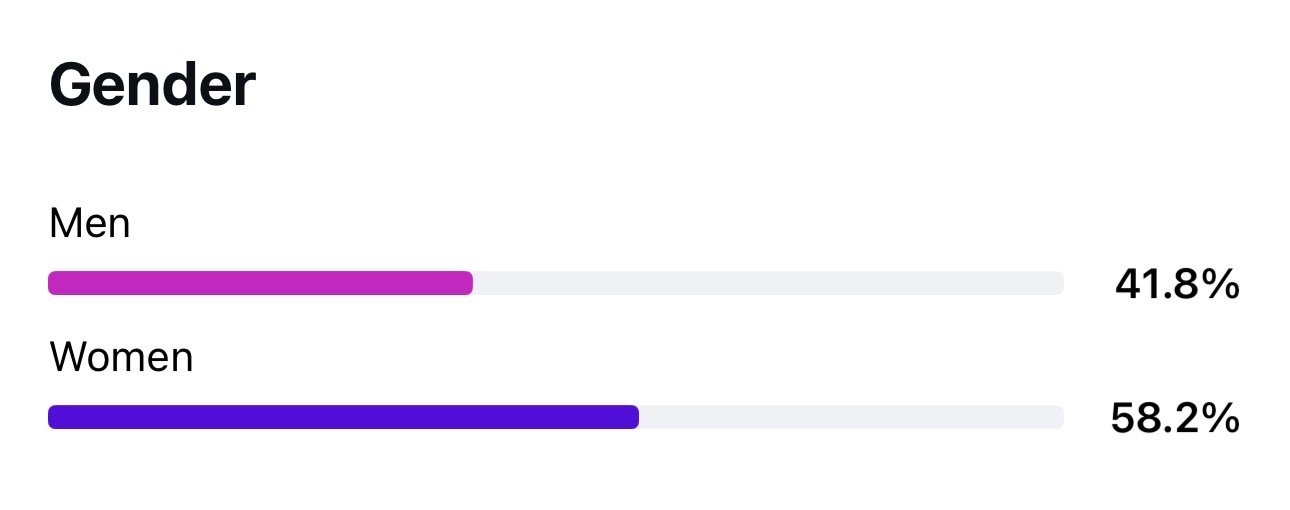Image resolution: width=1290 pixels, height=510 pixels.
Task: Click the magenta filled Men bar
Action: click(x=260, y=283)
